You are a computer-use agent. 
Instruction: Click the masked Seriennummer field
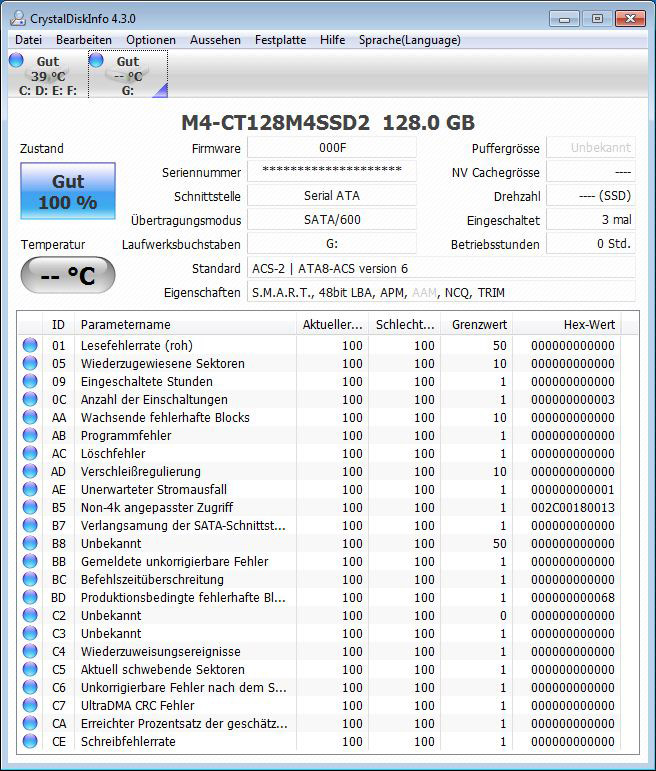[x=332, y=171]
